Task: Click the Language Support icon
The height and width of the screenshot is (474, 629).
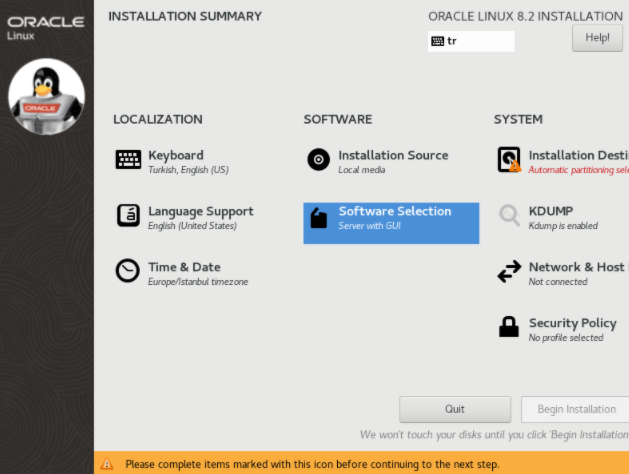Action: [x=128, y=215]
